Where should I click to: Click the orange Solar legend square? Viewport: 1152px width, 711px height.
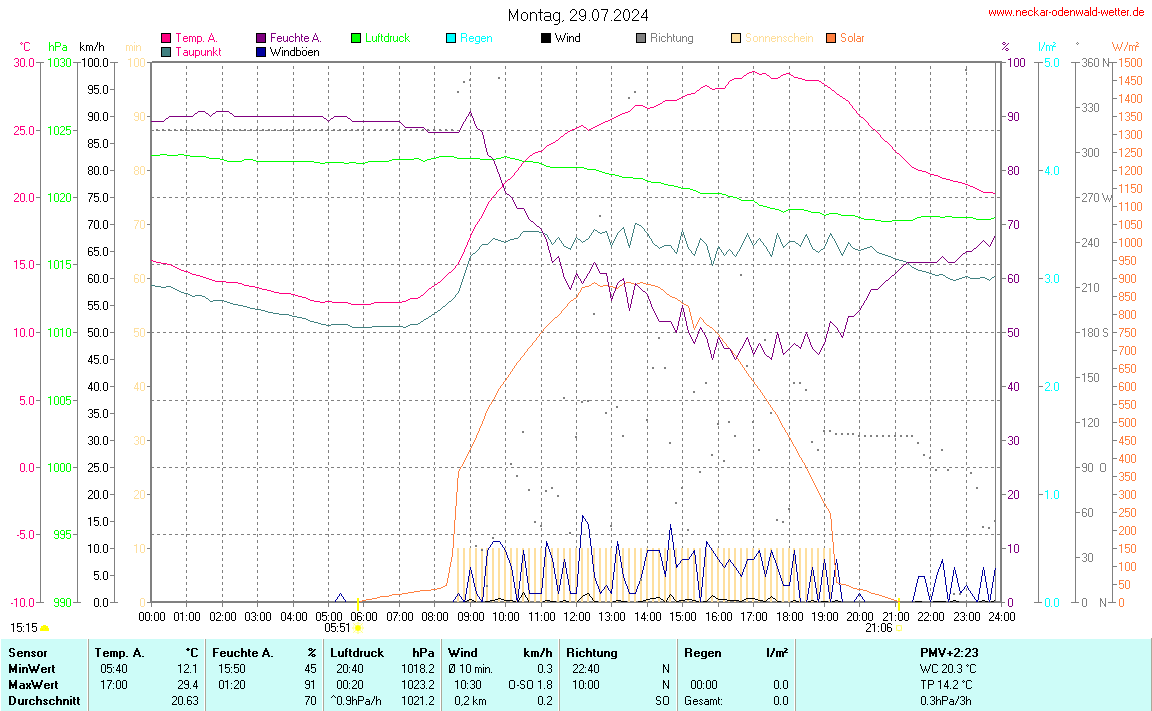pyautogui.click(x=830, y=38)
